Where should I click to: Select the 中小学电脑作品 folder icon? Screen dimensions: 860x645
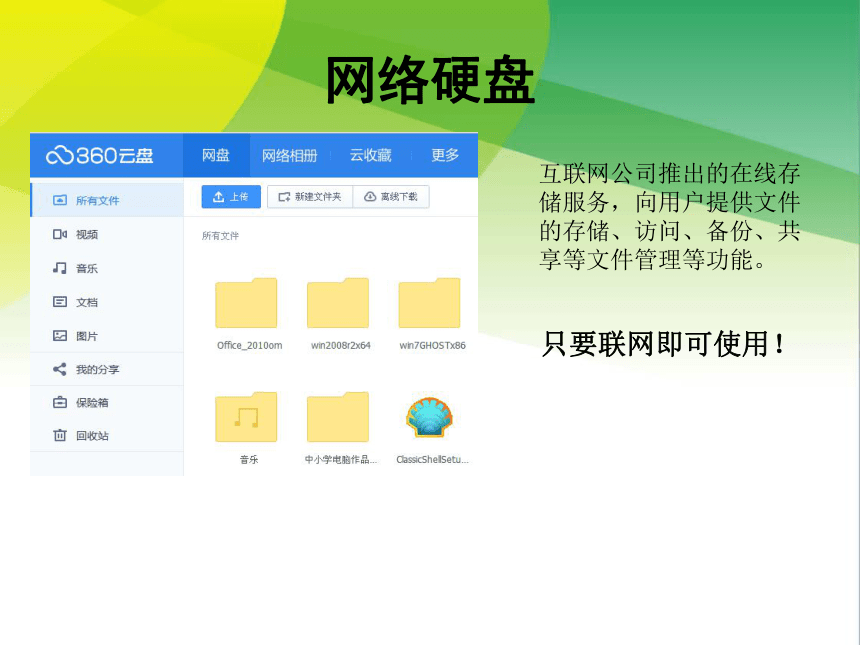coord(338,417)
